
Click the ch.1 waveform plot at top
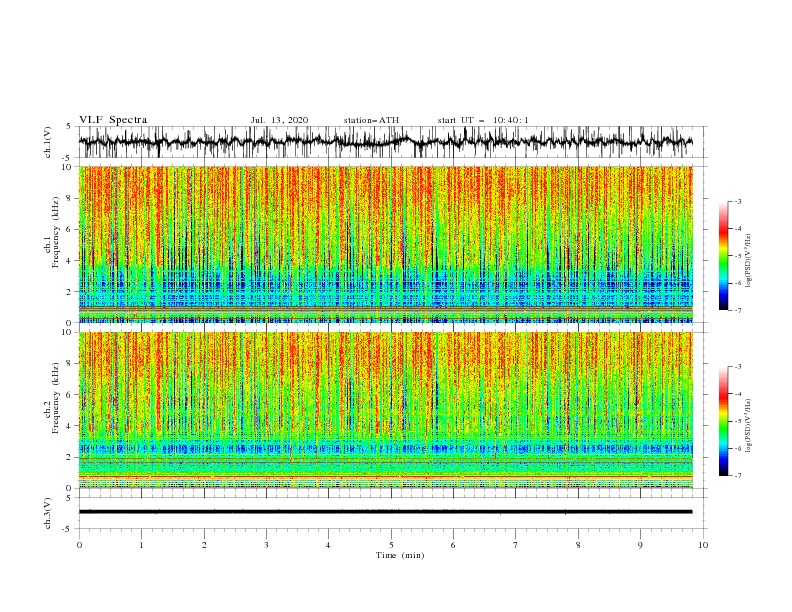[385, 142]
